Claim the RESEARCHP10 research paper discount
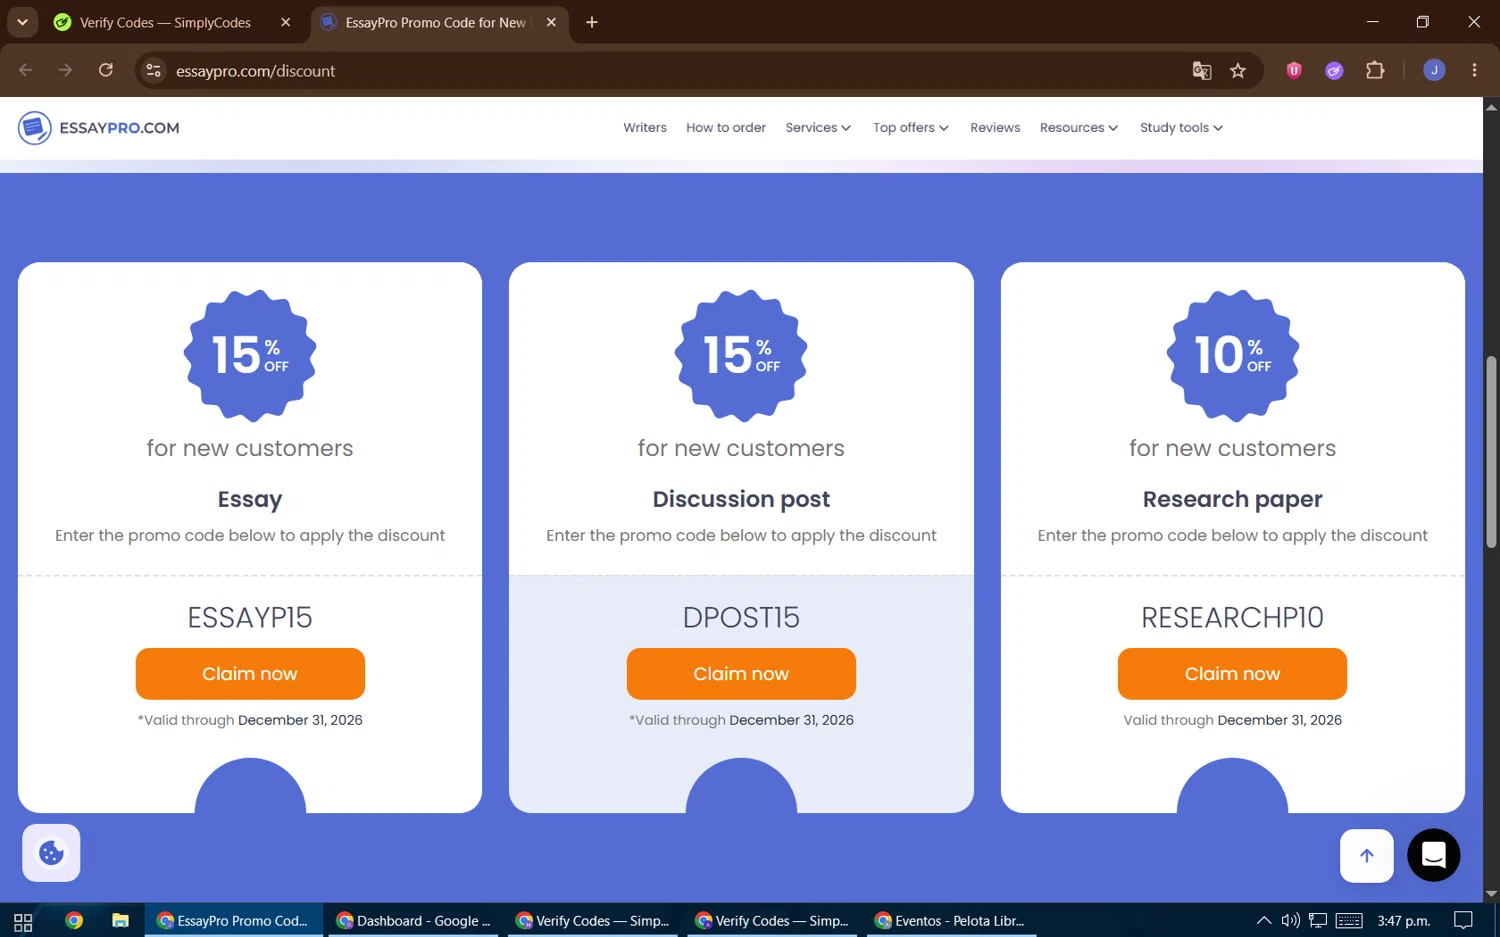Viewport: 1500px width, 937px height. click(1232, 674)
